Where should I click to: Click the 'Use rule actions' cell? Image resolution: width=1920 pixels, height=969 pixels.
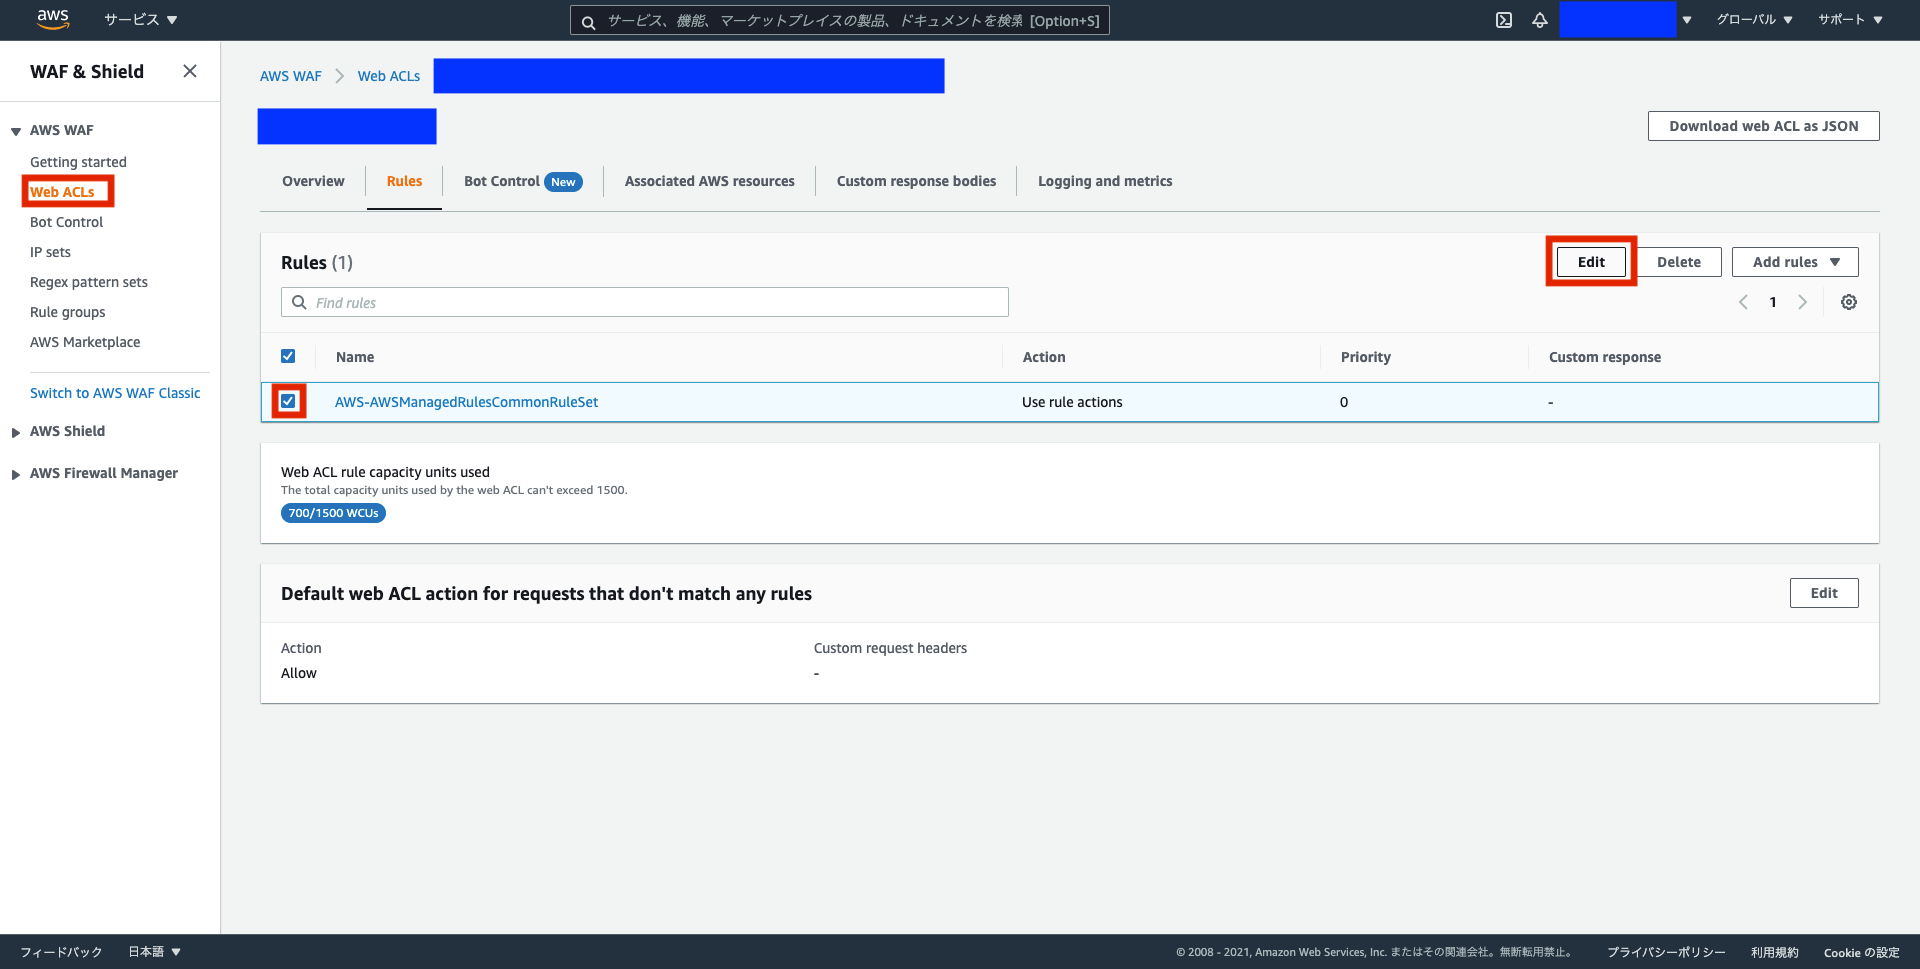coord(1072,402)
